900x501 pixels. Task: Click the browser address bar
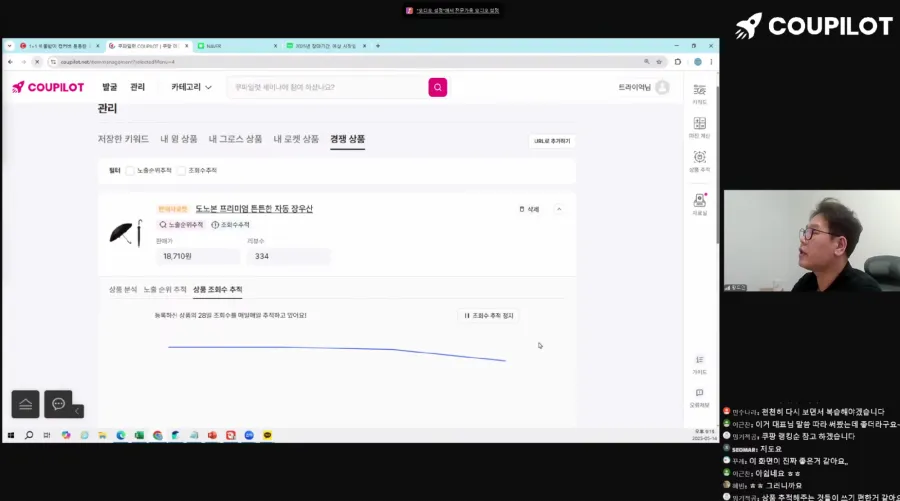[x=344, y=61]
